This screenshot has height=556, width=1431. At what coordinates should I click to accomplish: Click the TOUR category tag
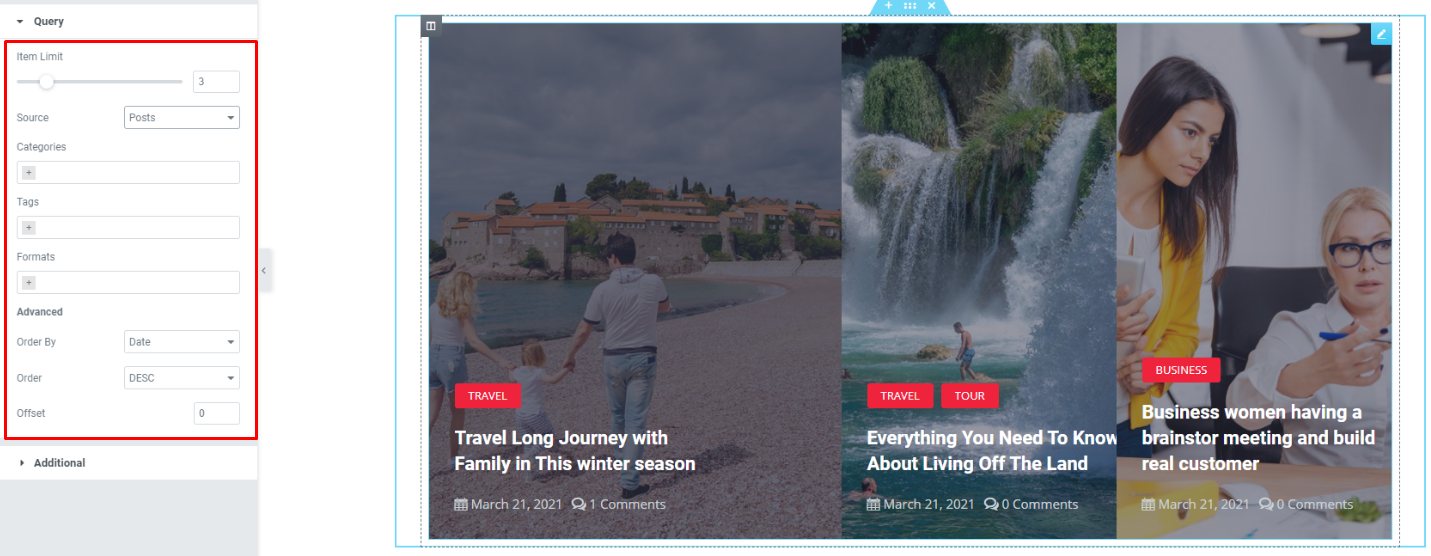(x=969, y=396)
